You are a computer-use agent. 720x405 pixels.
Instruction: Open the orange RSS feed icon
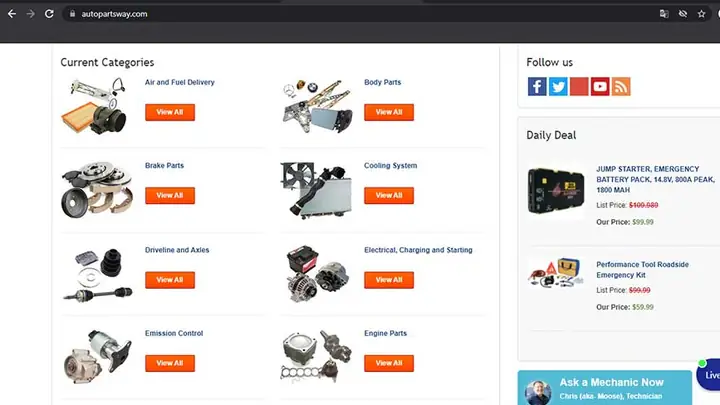coord(621,86)
